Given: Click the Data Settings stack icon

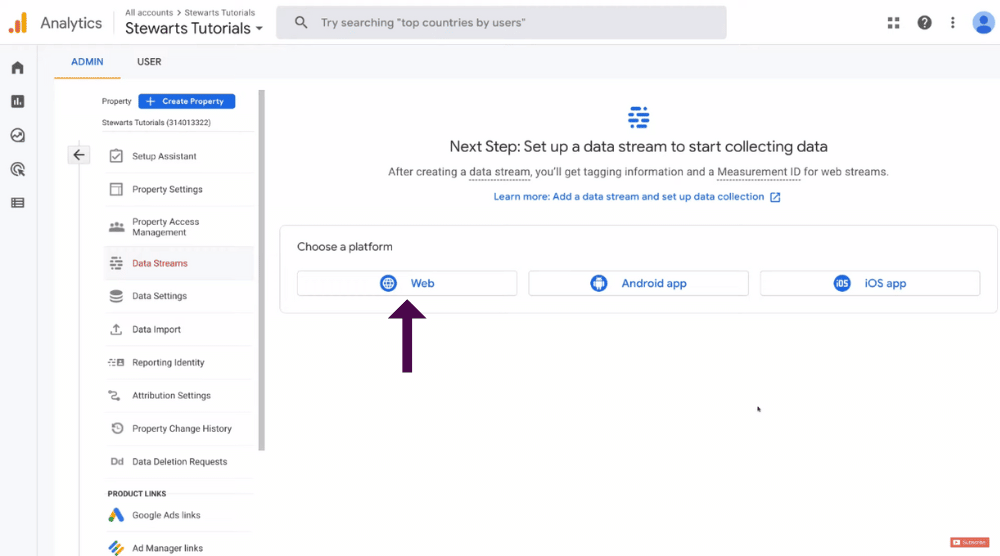Looking at the screenshot, I should pyautogui.click(x=116, y=296).
